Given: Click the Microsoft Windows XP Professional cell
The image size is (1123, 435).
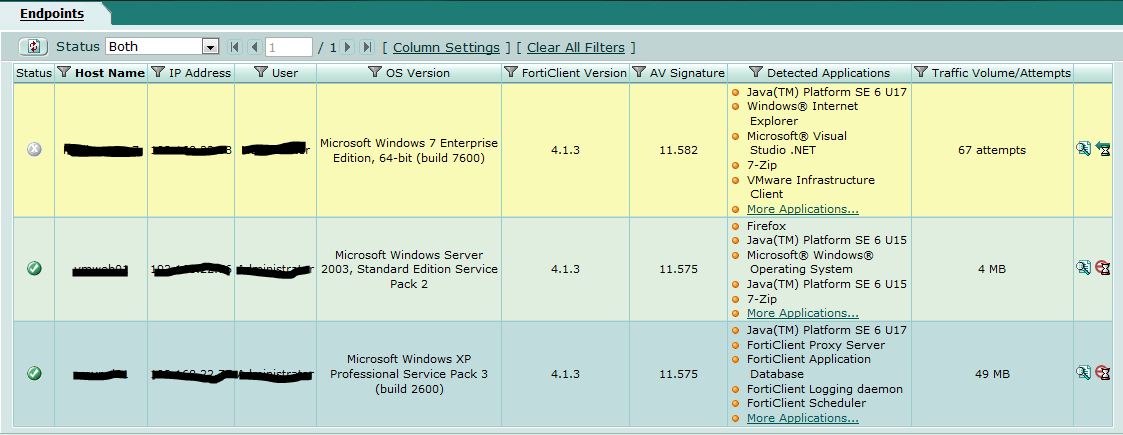Looking at the screenshot, I should click(409, 374).
